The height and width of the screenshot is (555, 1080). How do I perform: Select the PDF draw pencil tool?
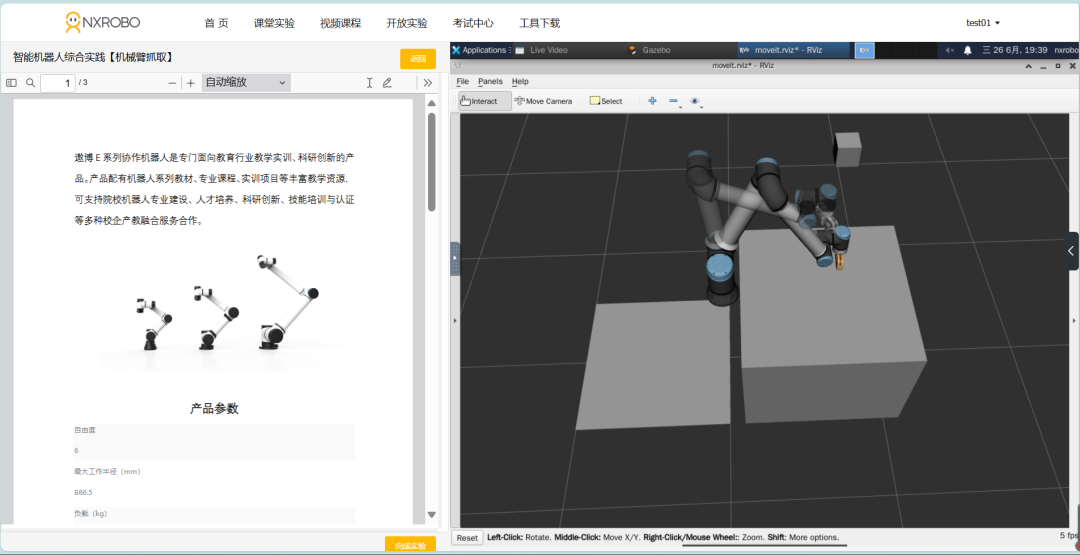pyautogui.click(x=387, y=83)
